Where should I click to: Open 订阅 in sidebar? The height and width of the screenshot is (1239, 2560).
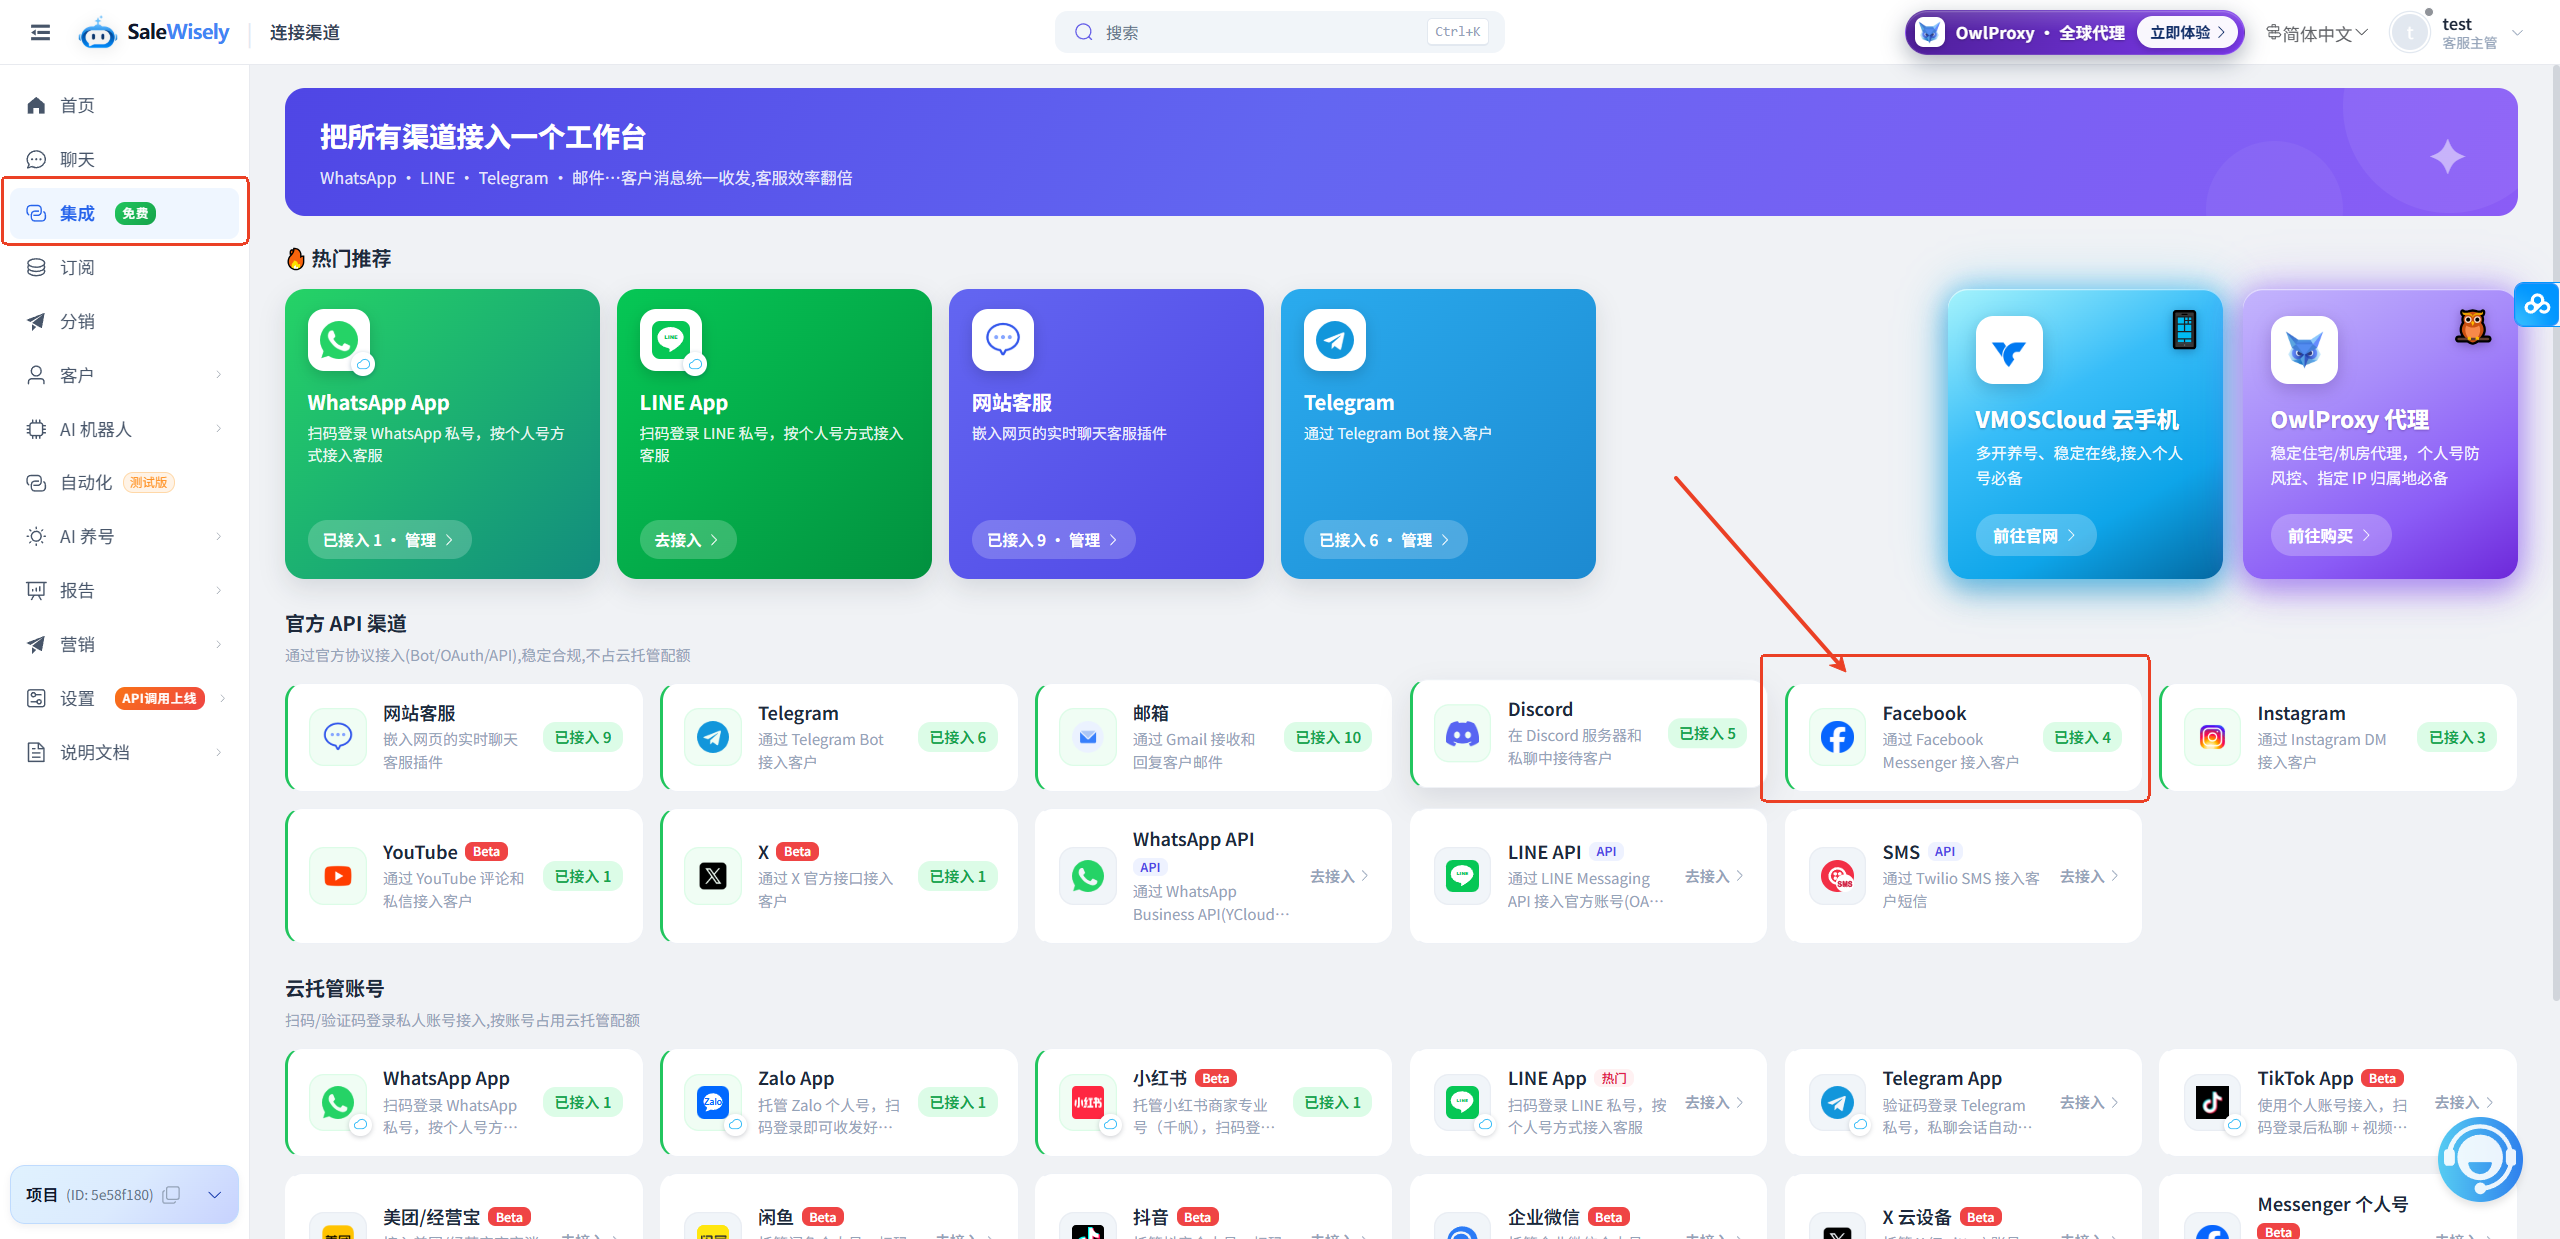coord(124,267)
